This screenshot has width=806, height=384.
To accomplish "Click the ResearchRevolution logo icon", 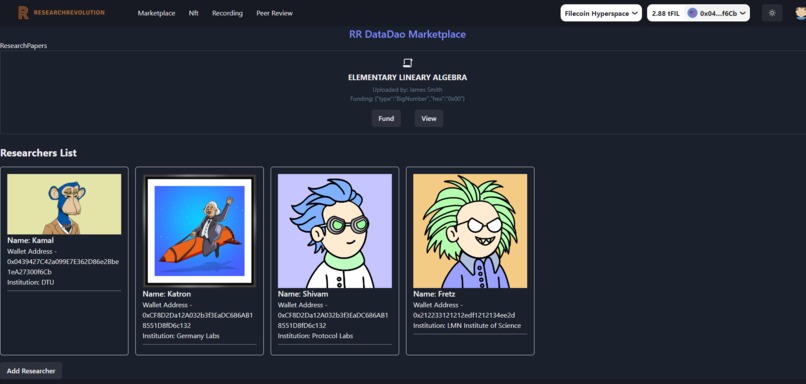I will click(x=23, y=13).
